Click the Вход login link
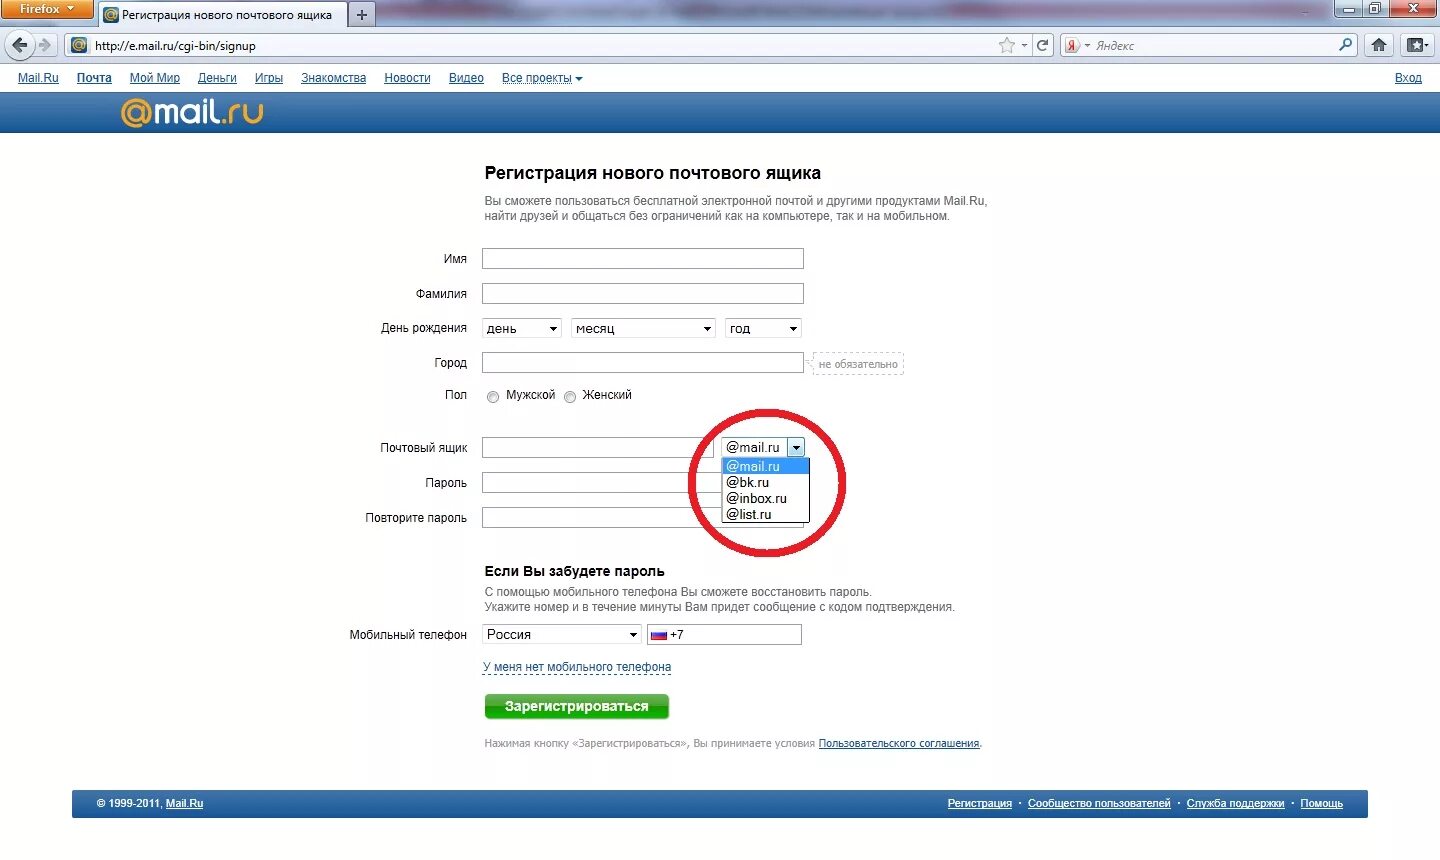 point(1408,78)
